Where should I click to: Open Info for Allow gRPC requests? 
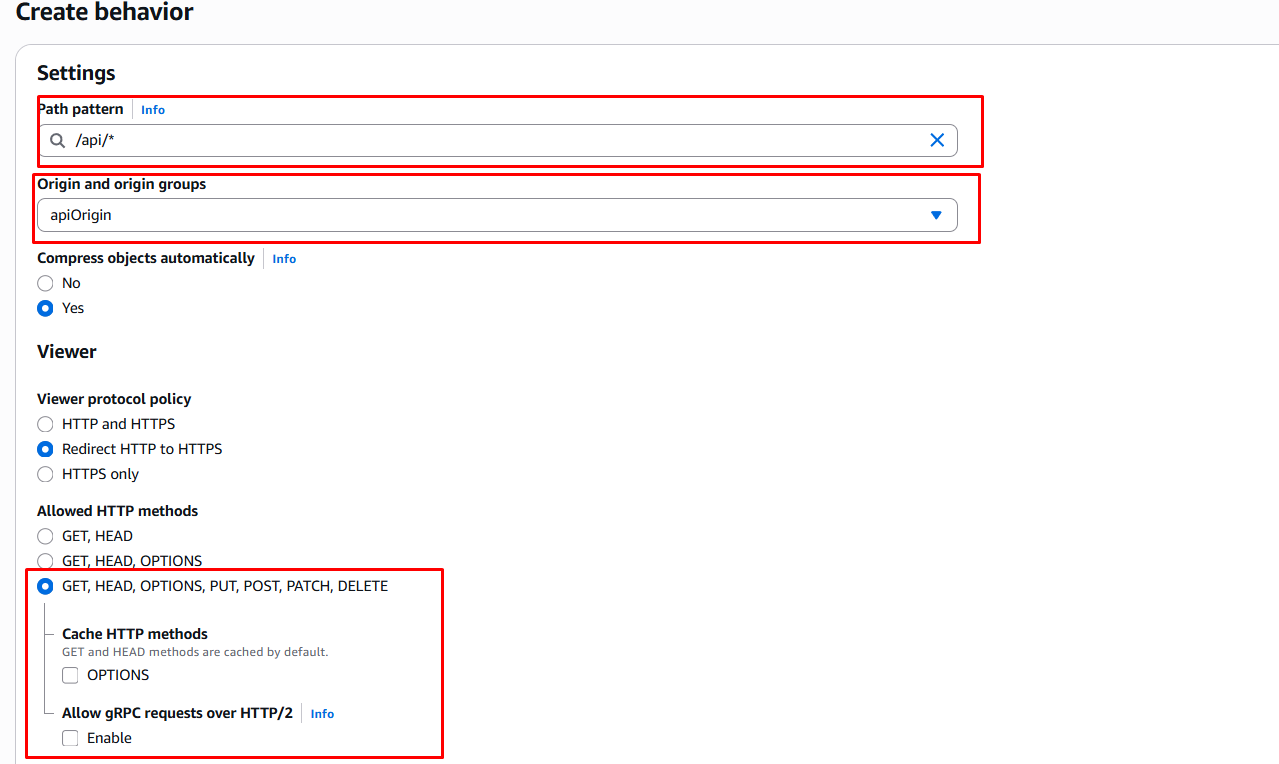[x=322, y=714]
